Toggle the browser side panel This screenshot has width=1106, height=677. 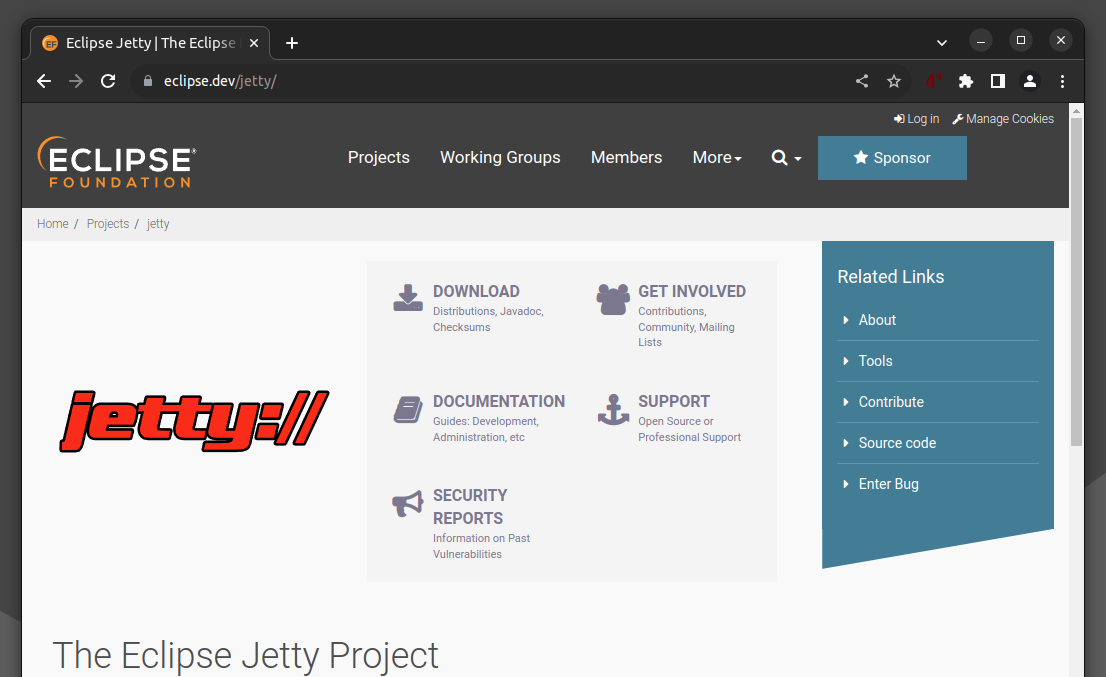tap(997, 81)
